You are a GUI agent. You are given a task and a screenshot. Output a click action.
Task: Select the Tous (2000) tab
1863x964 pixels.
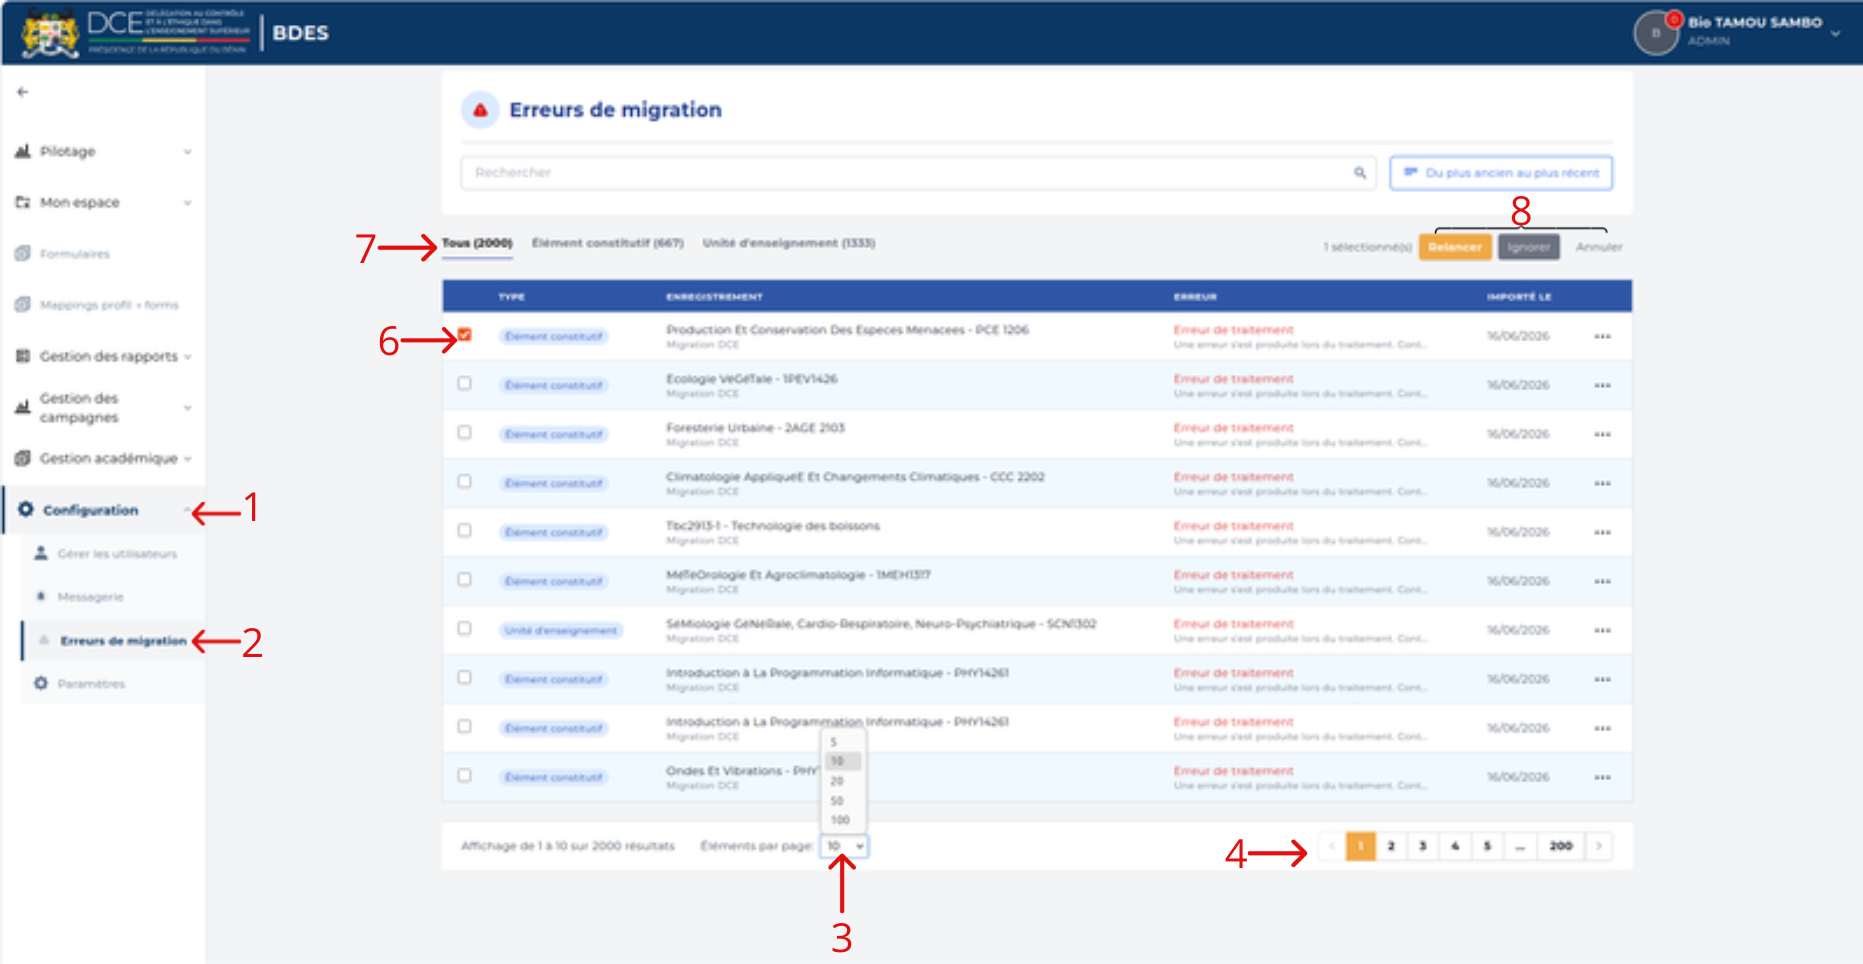point(477,243)
